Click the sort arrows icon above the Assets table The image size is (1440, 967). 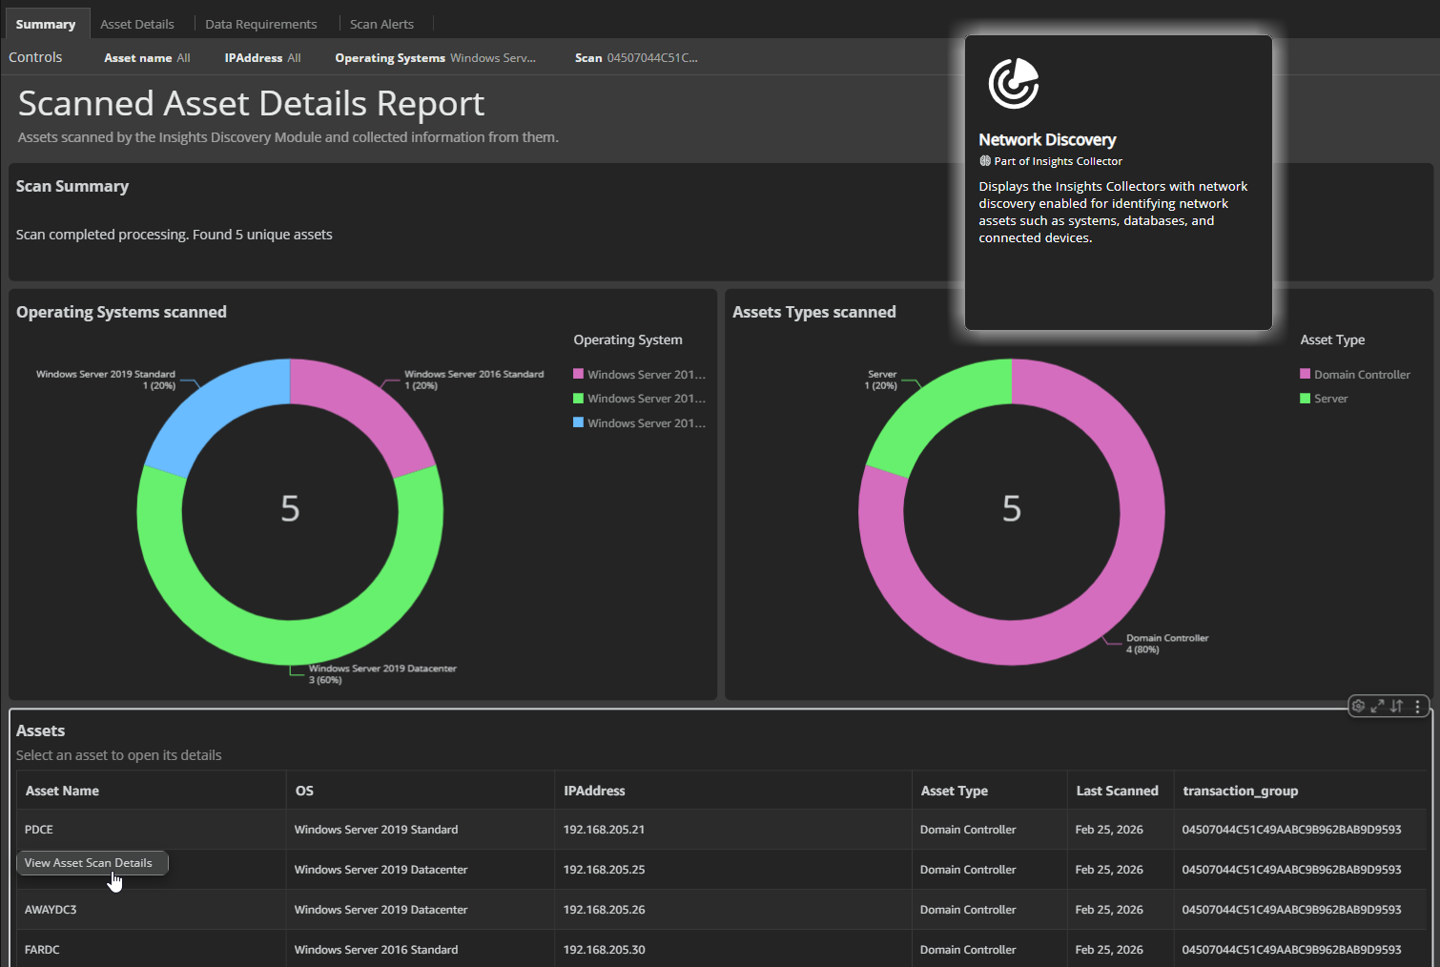pos(1396,706)
